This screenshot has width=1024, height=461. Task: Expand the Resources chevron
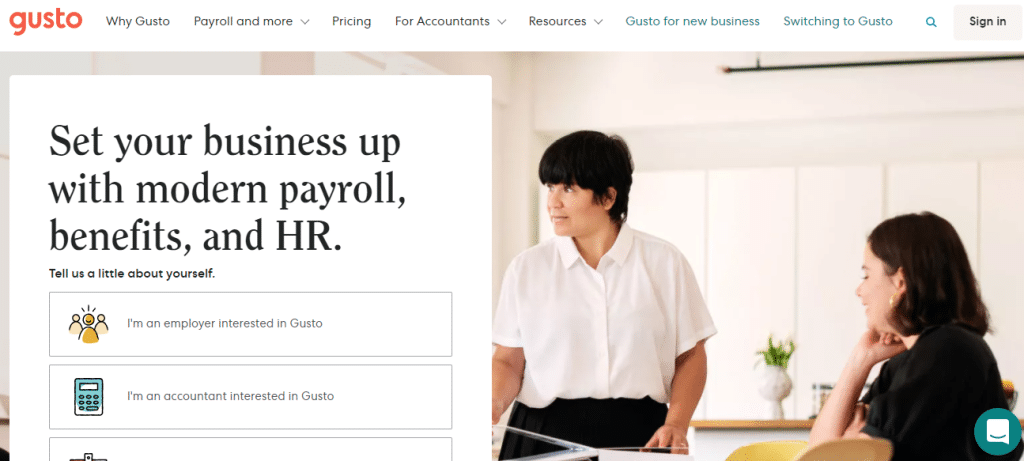[x=598, y=22]
